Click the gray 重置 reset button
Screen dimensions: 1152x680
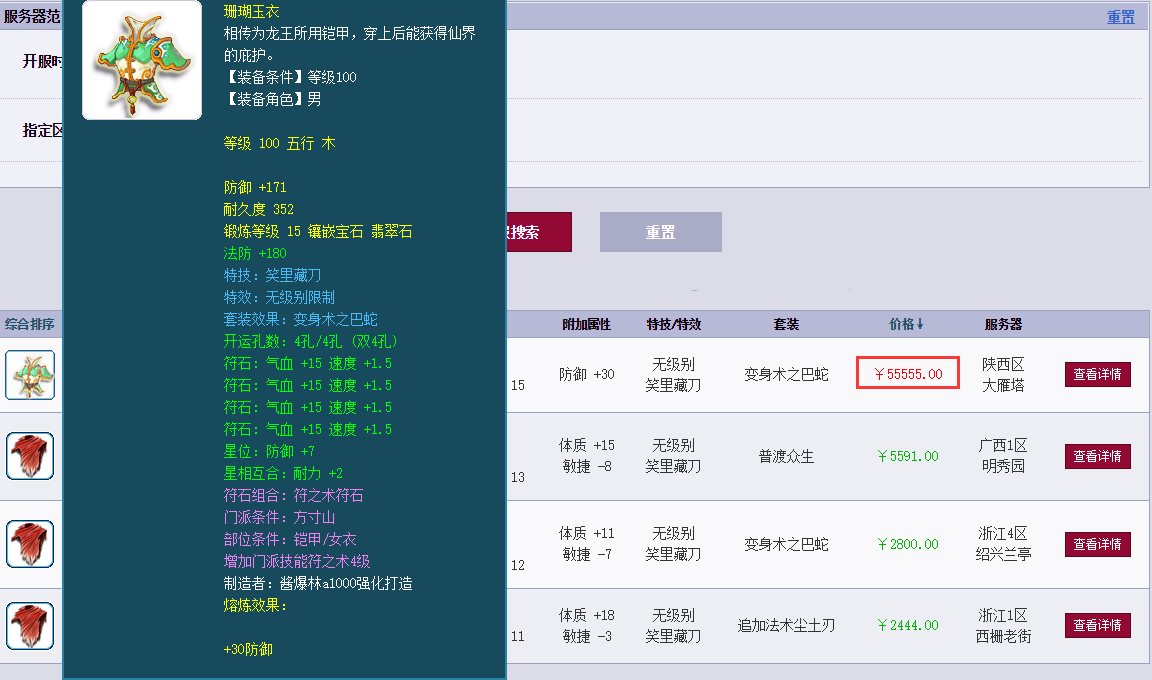tap(660, 231)
